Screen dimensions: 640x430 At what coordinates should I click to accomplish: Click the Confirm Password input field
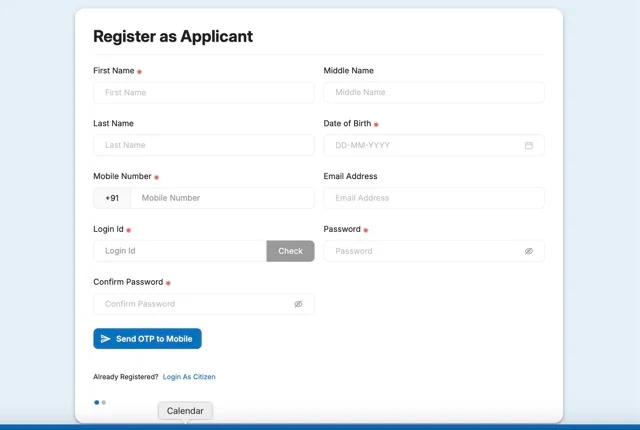pyautogui.click(x=204, y=304)
